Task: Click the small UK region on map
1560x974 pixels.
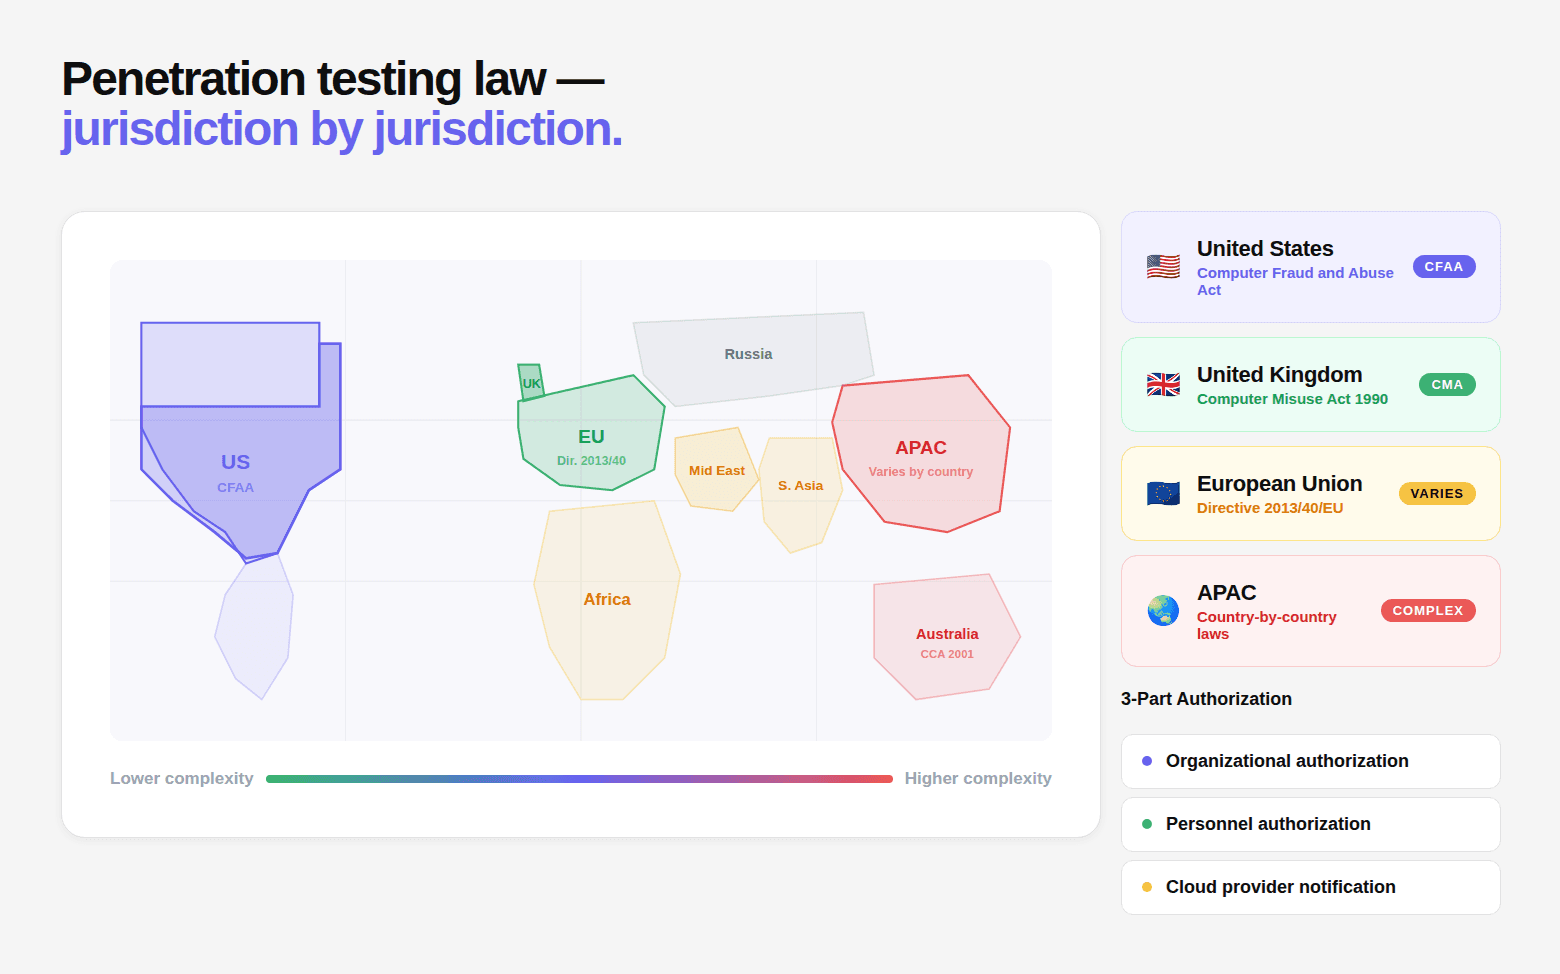Action: [530, 382]
